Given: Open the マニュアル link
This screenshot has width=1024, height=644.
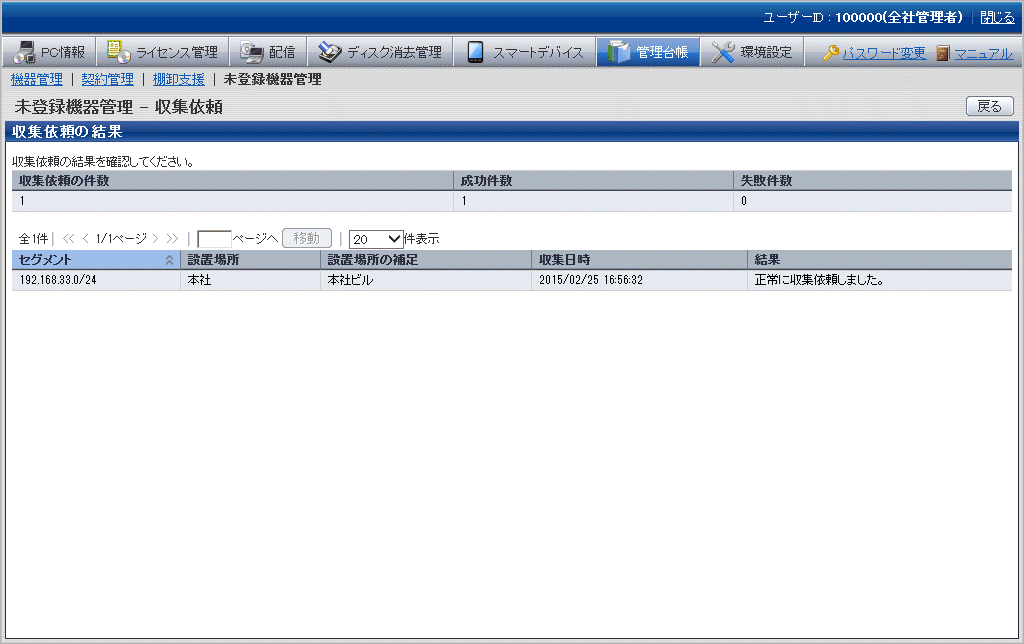Looking at the screenshot, I should (x=984, y=53).
